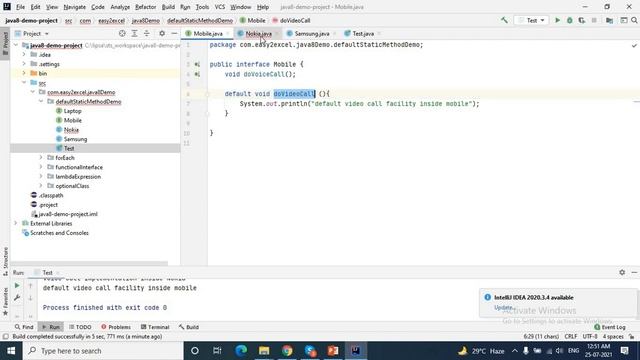640x360 pixels.
Task: Click the Mobile breadcrumb in navigation bar
Action: 253,20
